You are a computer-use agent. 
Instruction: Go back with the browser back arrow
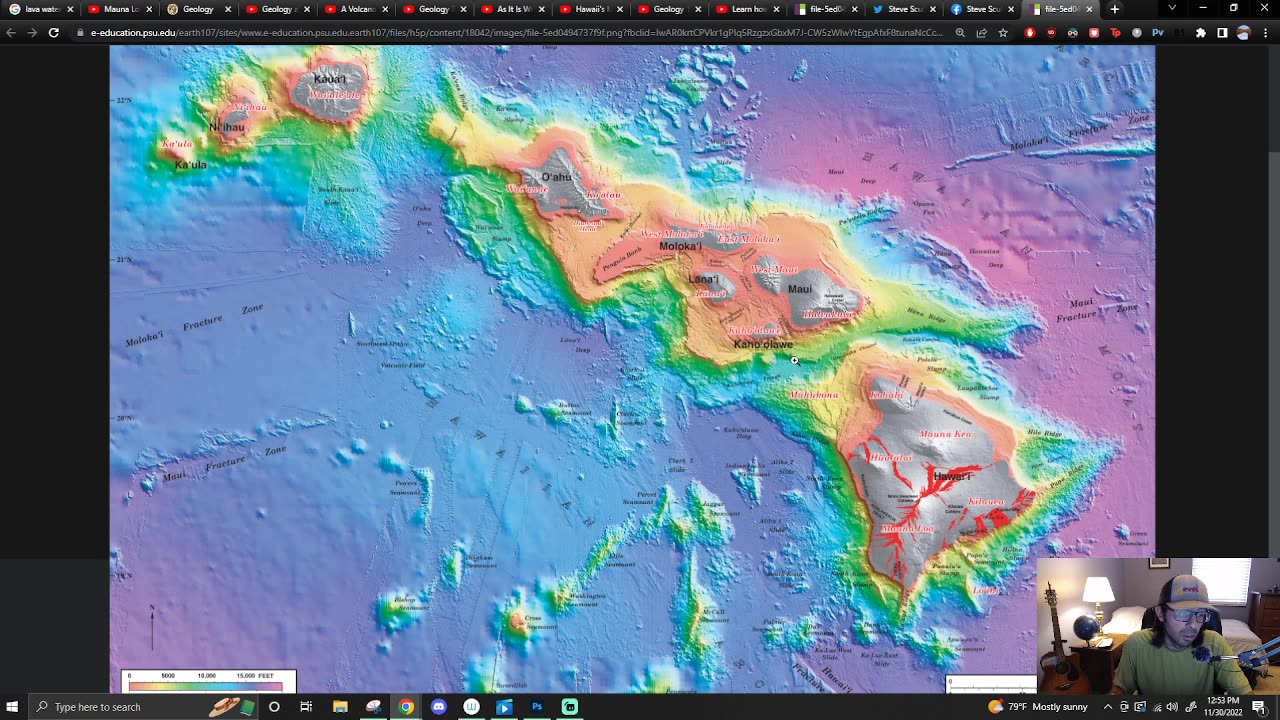click(11, 32)
